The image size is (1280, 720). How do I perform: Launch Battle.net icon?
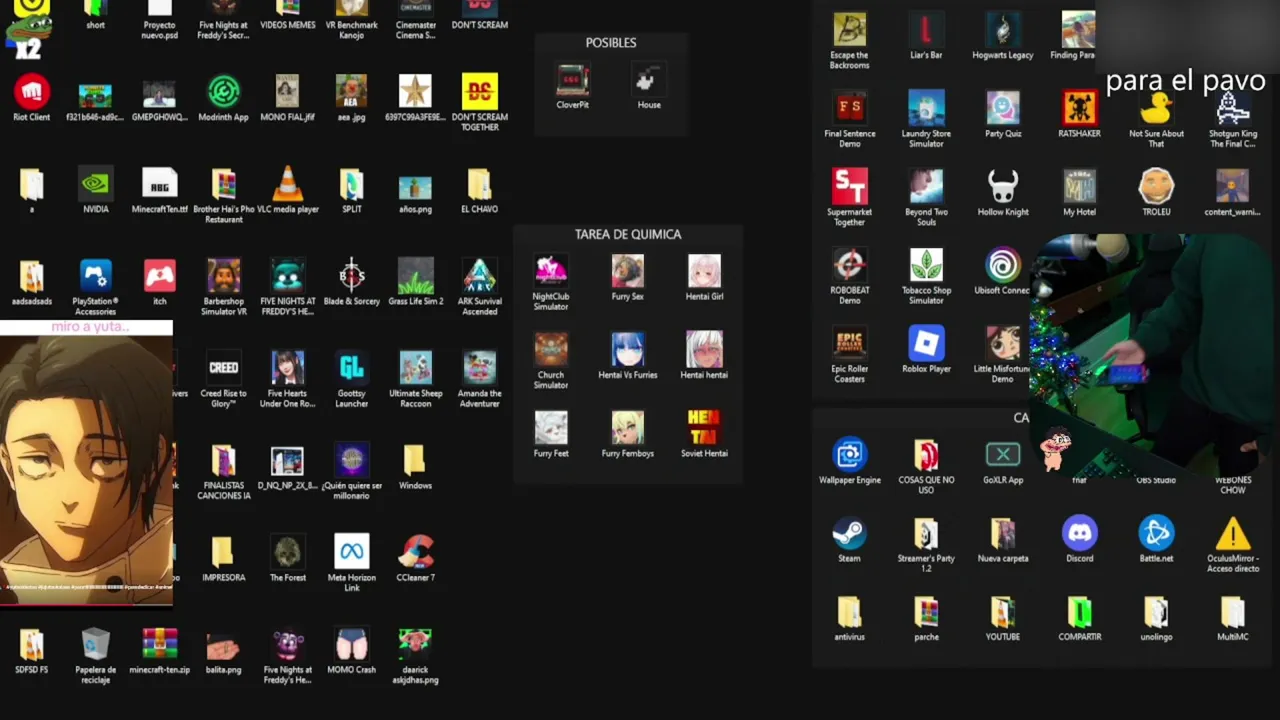coord(1156,533)
